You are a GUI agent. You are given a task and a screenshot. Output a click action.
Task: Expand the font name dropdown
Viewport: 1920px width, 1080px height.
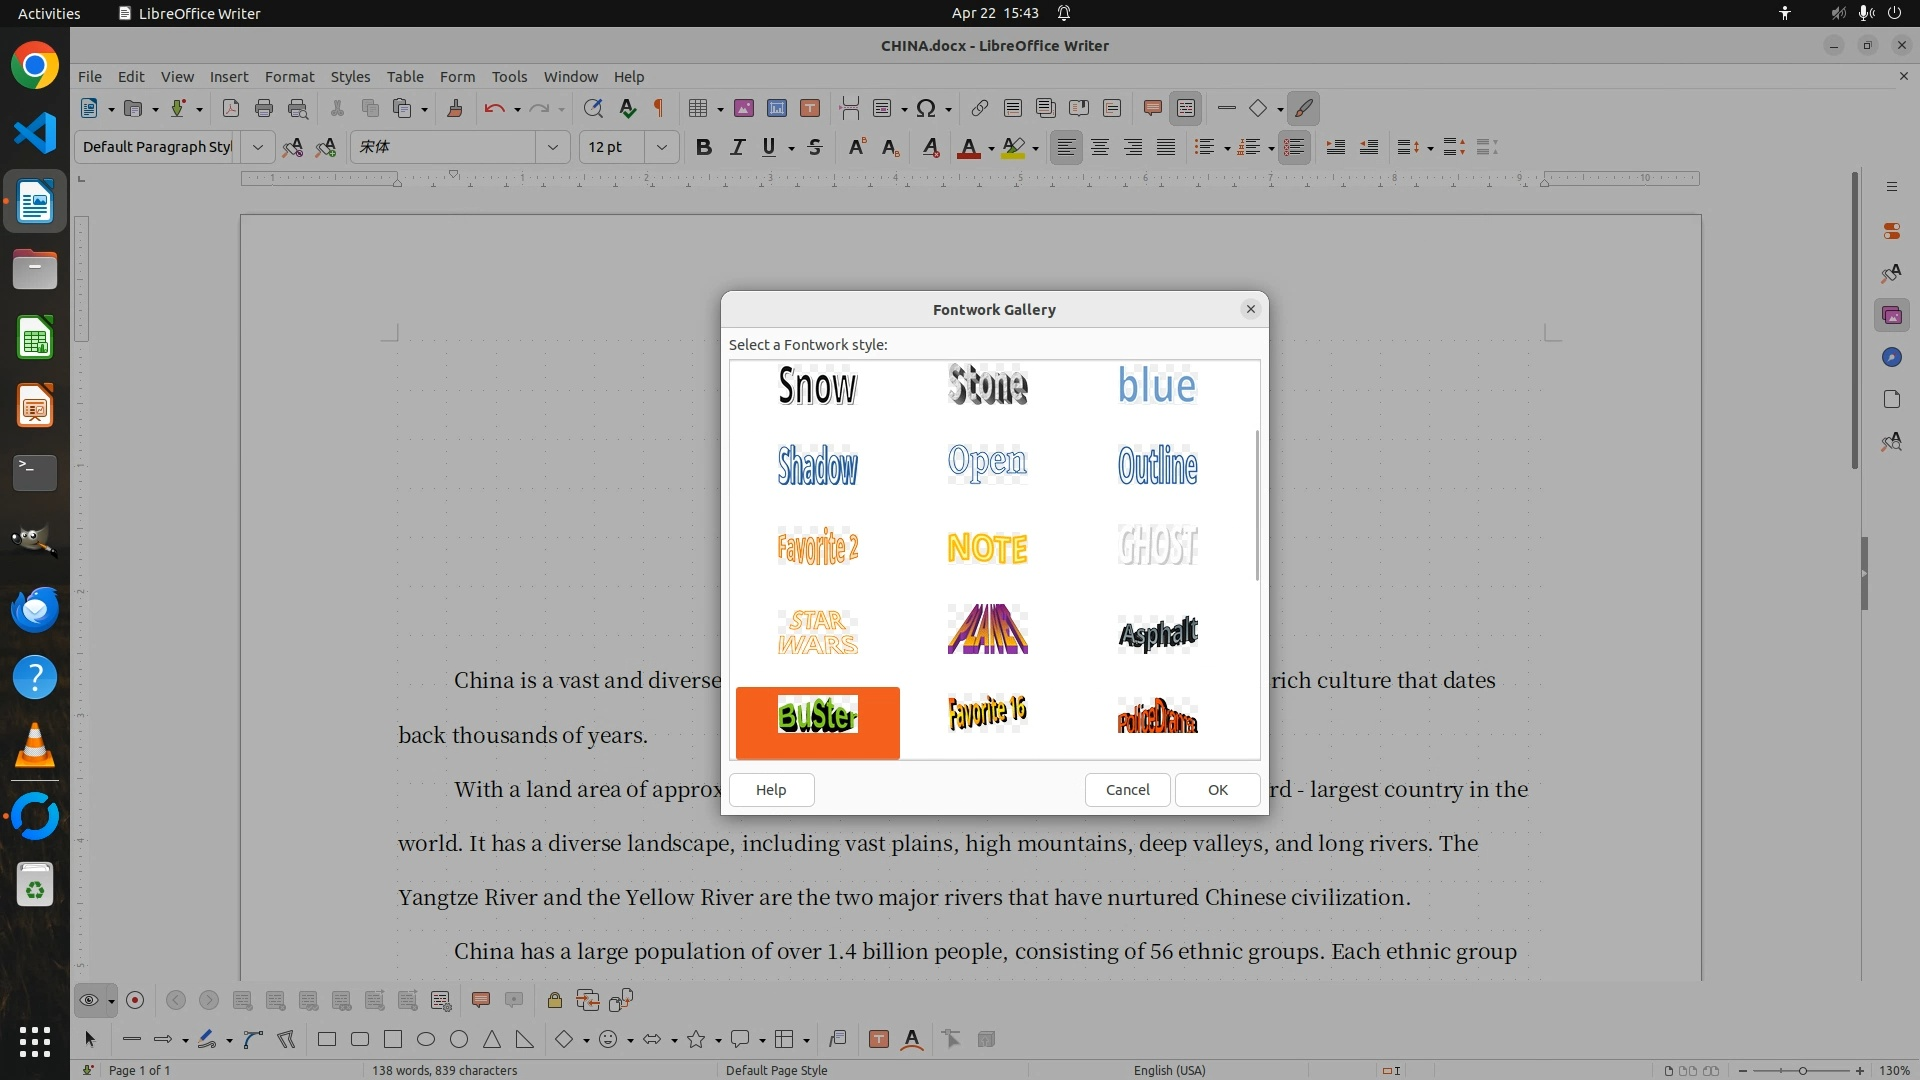tap(552, 147)
